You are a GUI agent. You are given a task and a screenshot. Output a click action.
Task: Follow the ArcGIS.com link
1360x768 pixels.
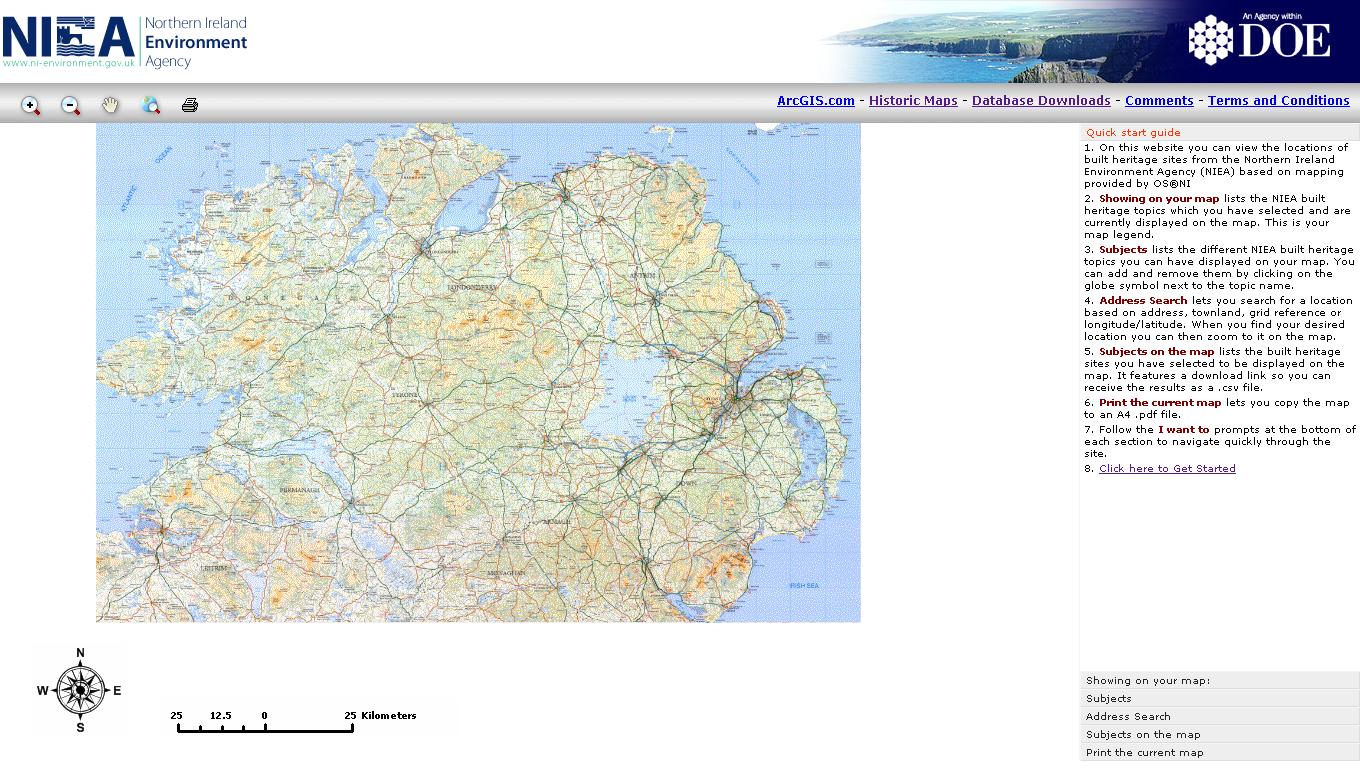814,100
